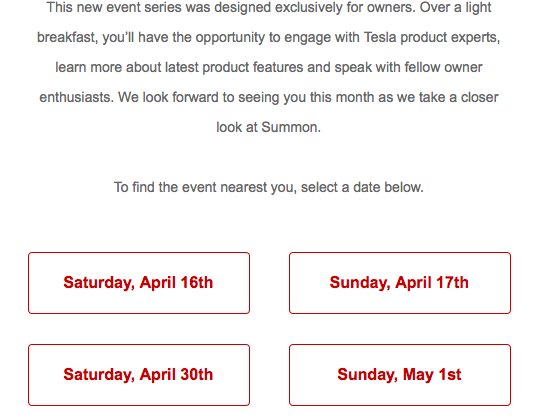Find events for May 1st
The width and height of the screenshot is (538, 420).
coord(400,375)
